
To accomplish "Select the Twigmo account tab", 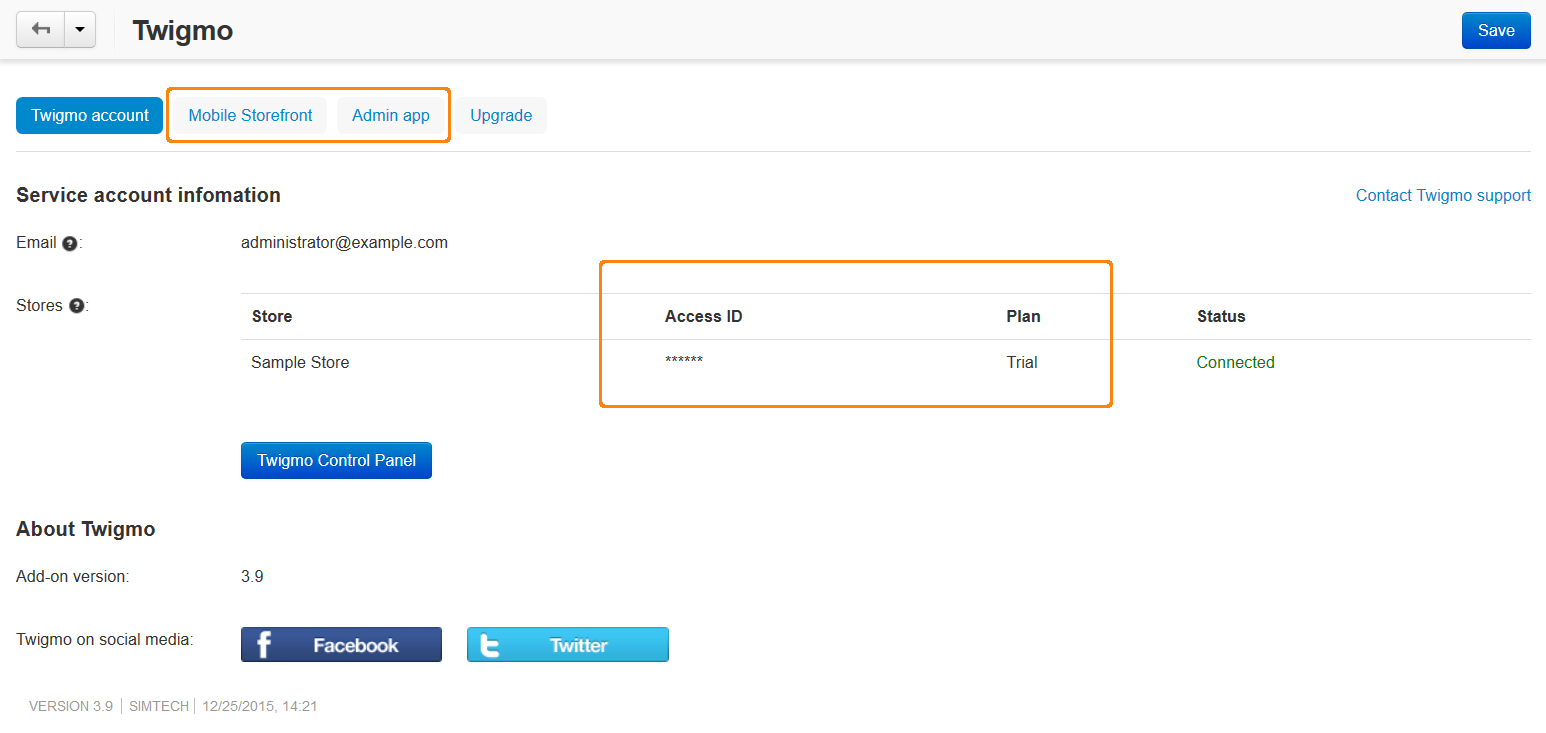I will 90,115.
